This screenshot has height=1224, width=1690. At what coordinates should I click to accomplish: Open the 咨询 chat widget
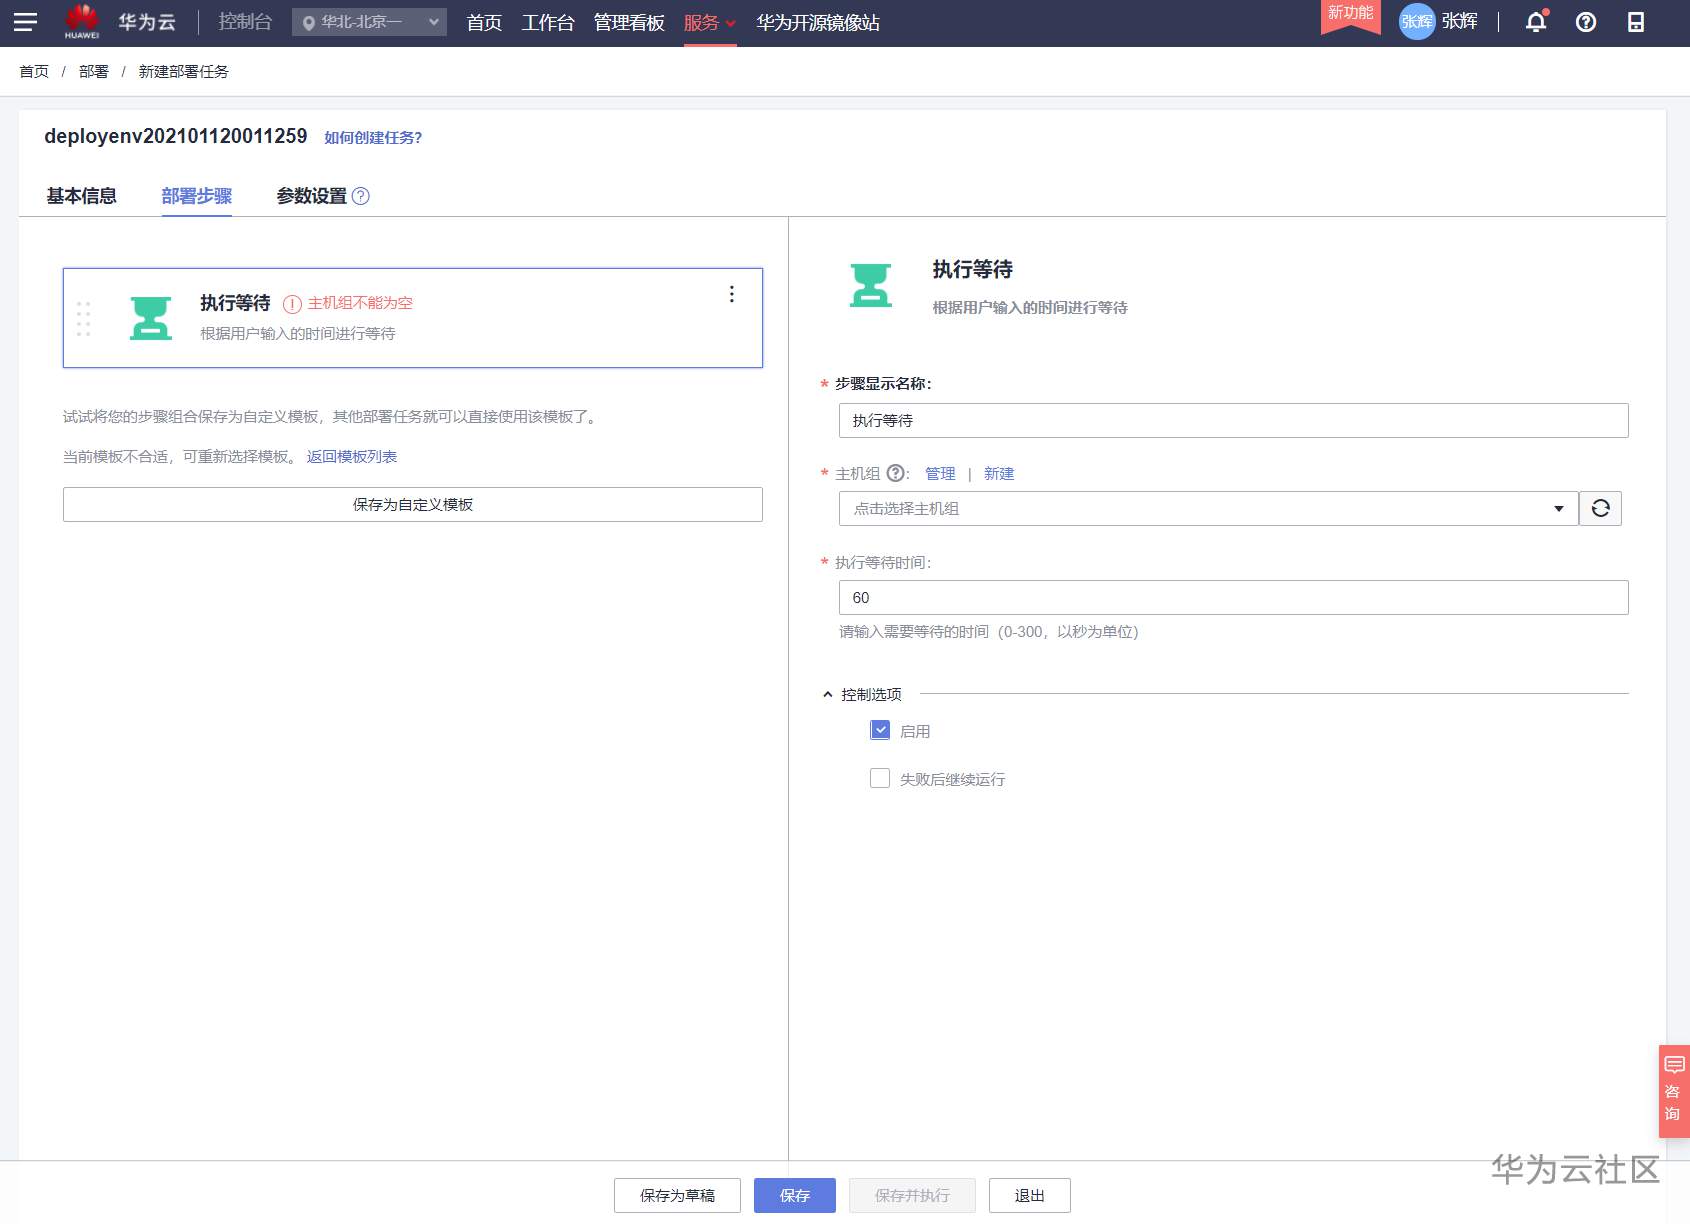pos(1674,1091)
